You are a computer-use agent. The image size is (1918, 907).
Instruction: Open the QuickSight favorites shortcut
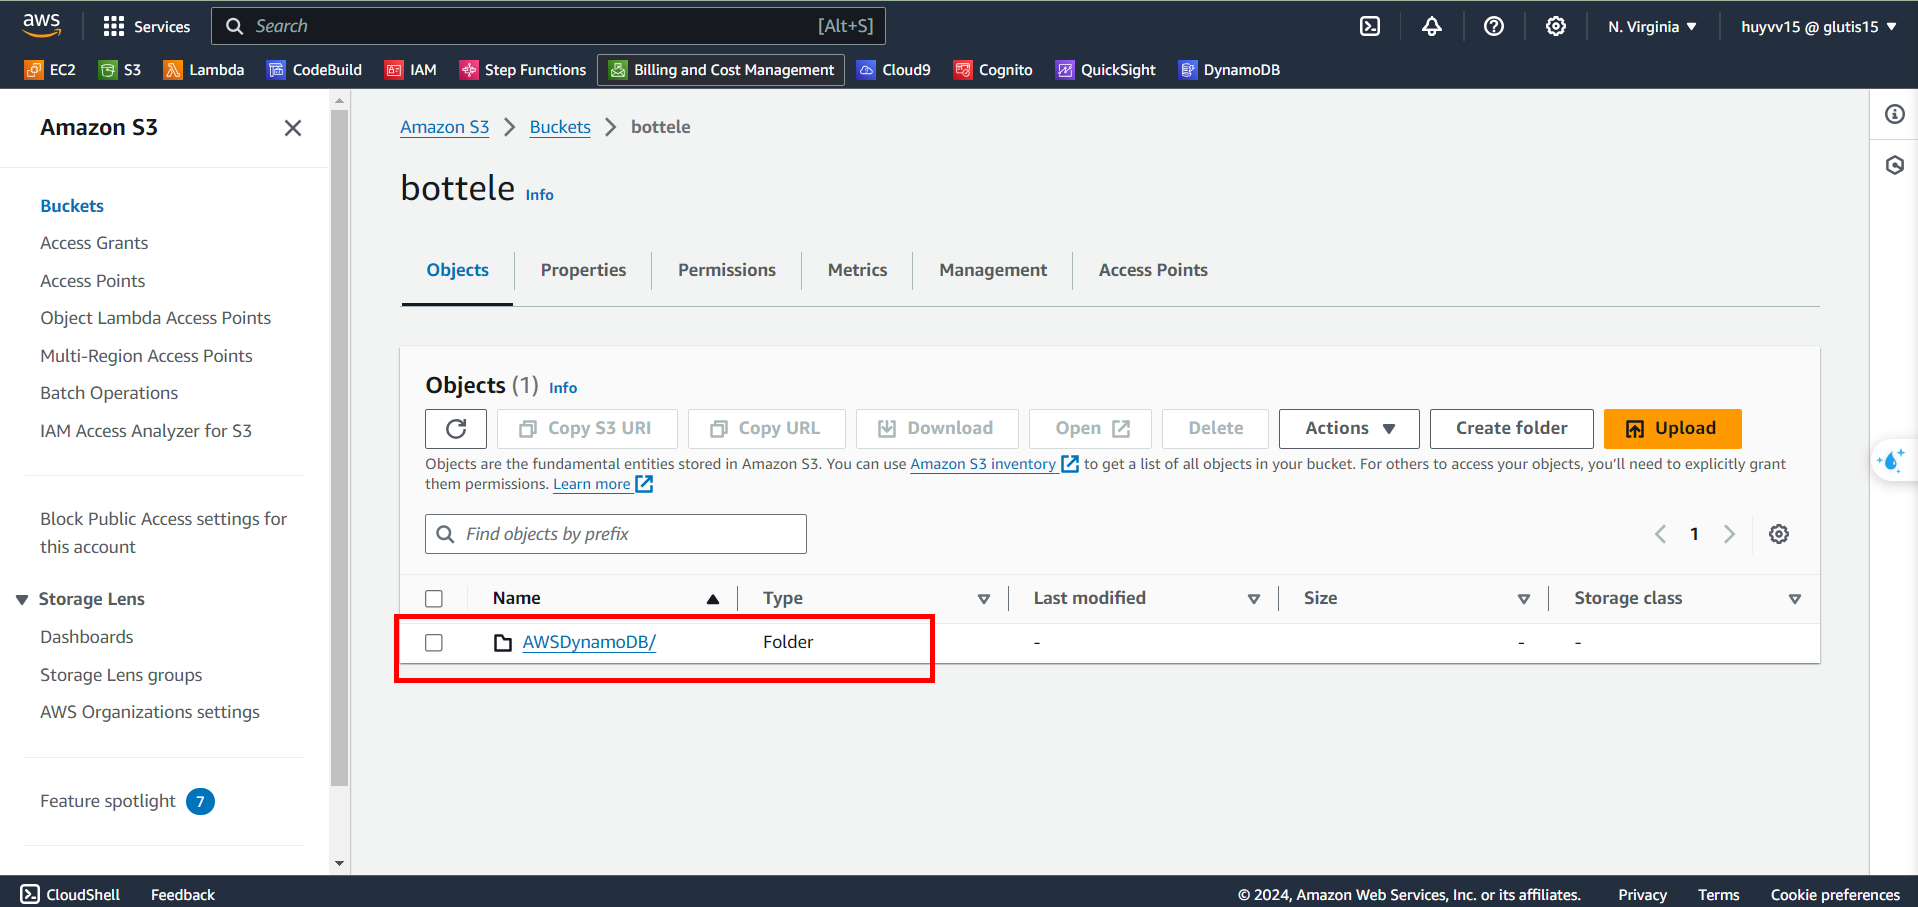[x=1106, y=70]
